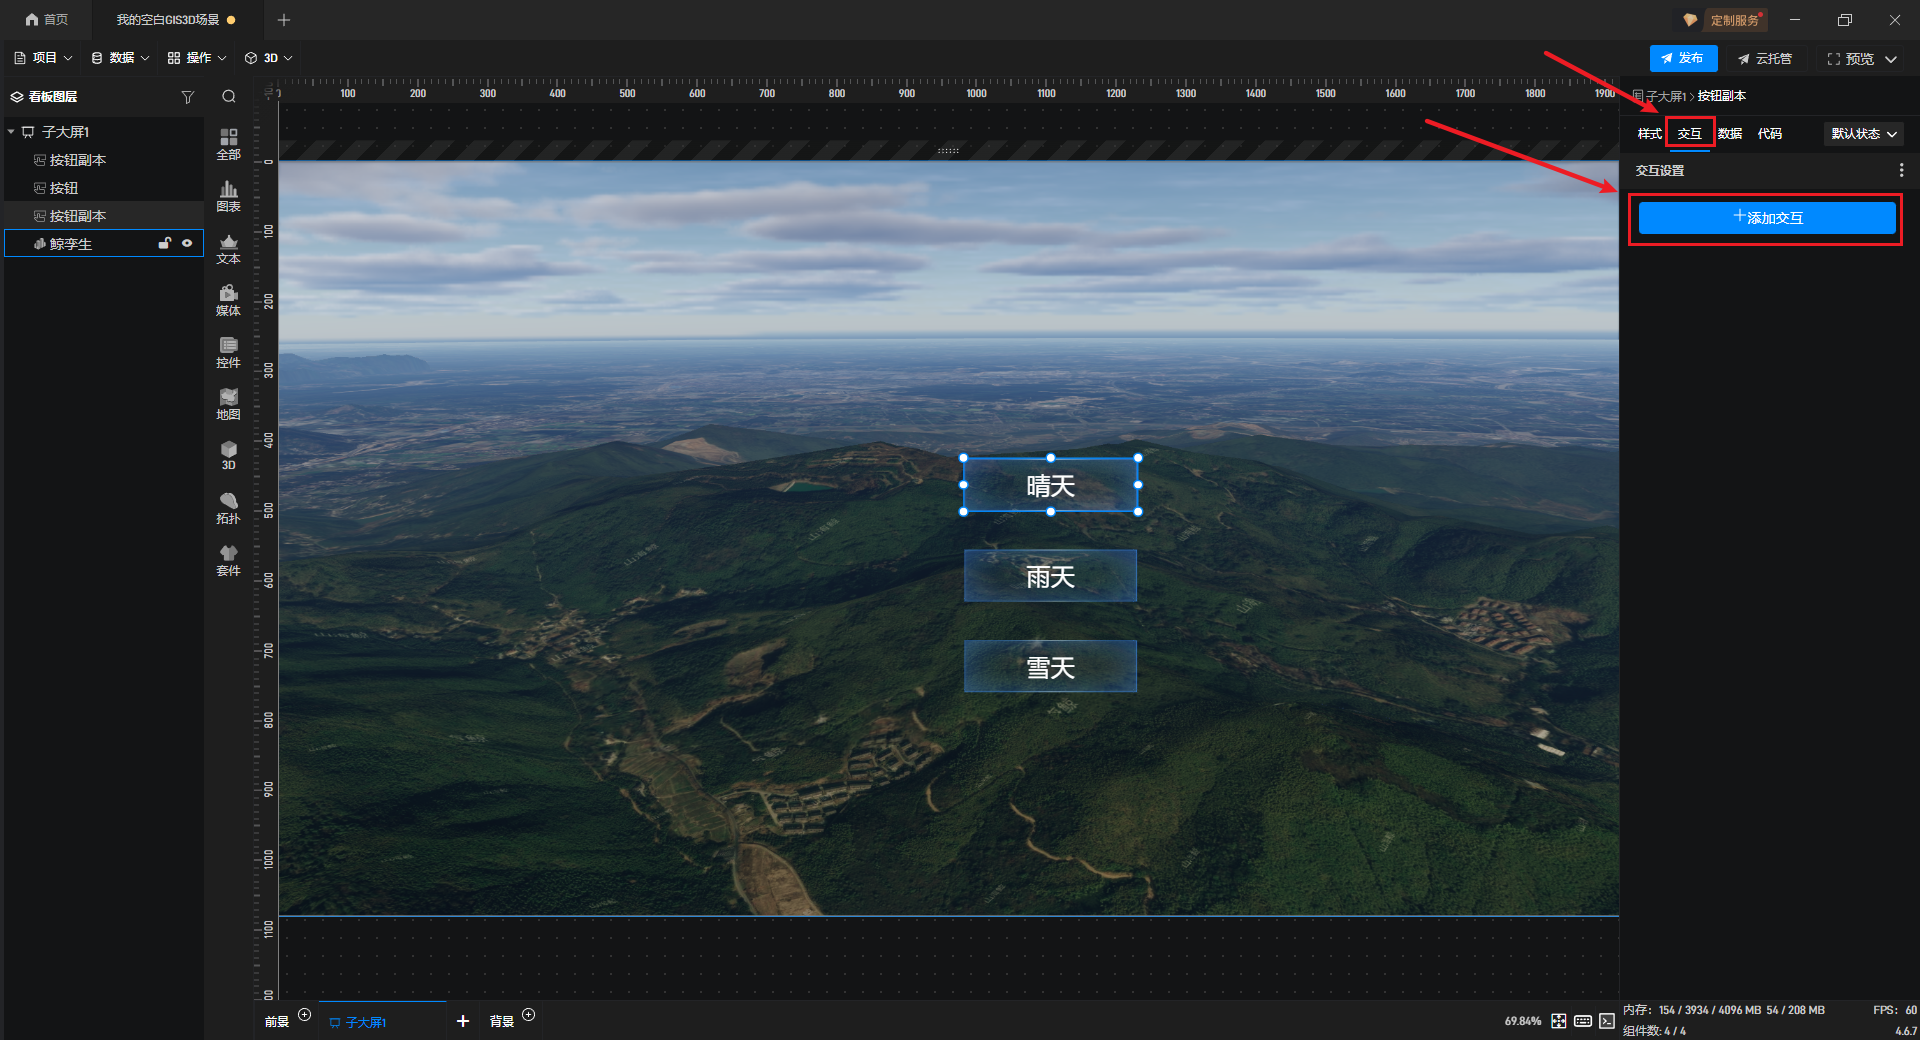Open the 图表 chart components category
Image resolution: width=1920 pixels, height=1040 pixels.
[x=228, y=195]
